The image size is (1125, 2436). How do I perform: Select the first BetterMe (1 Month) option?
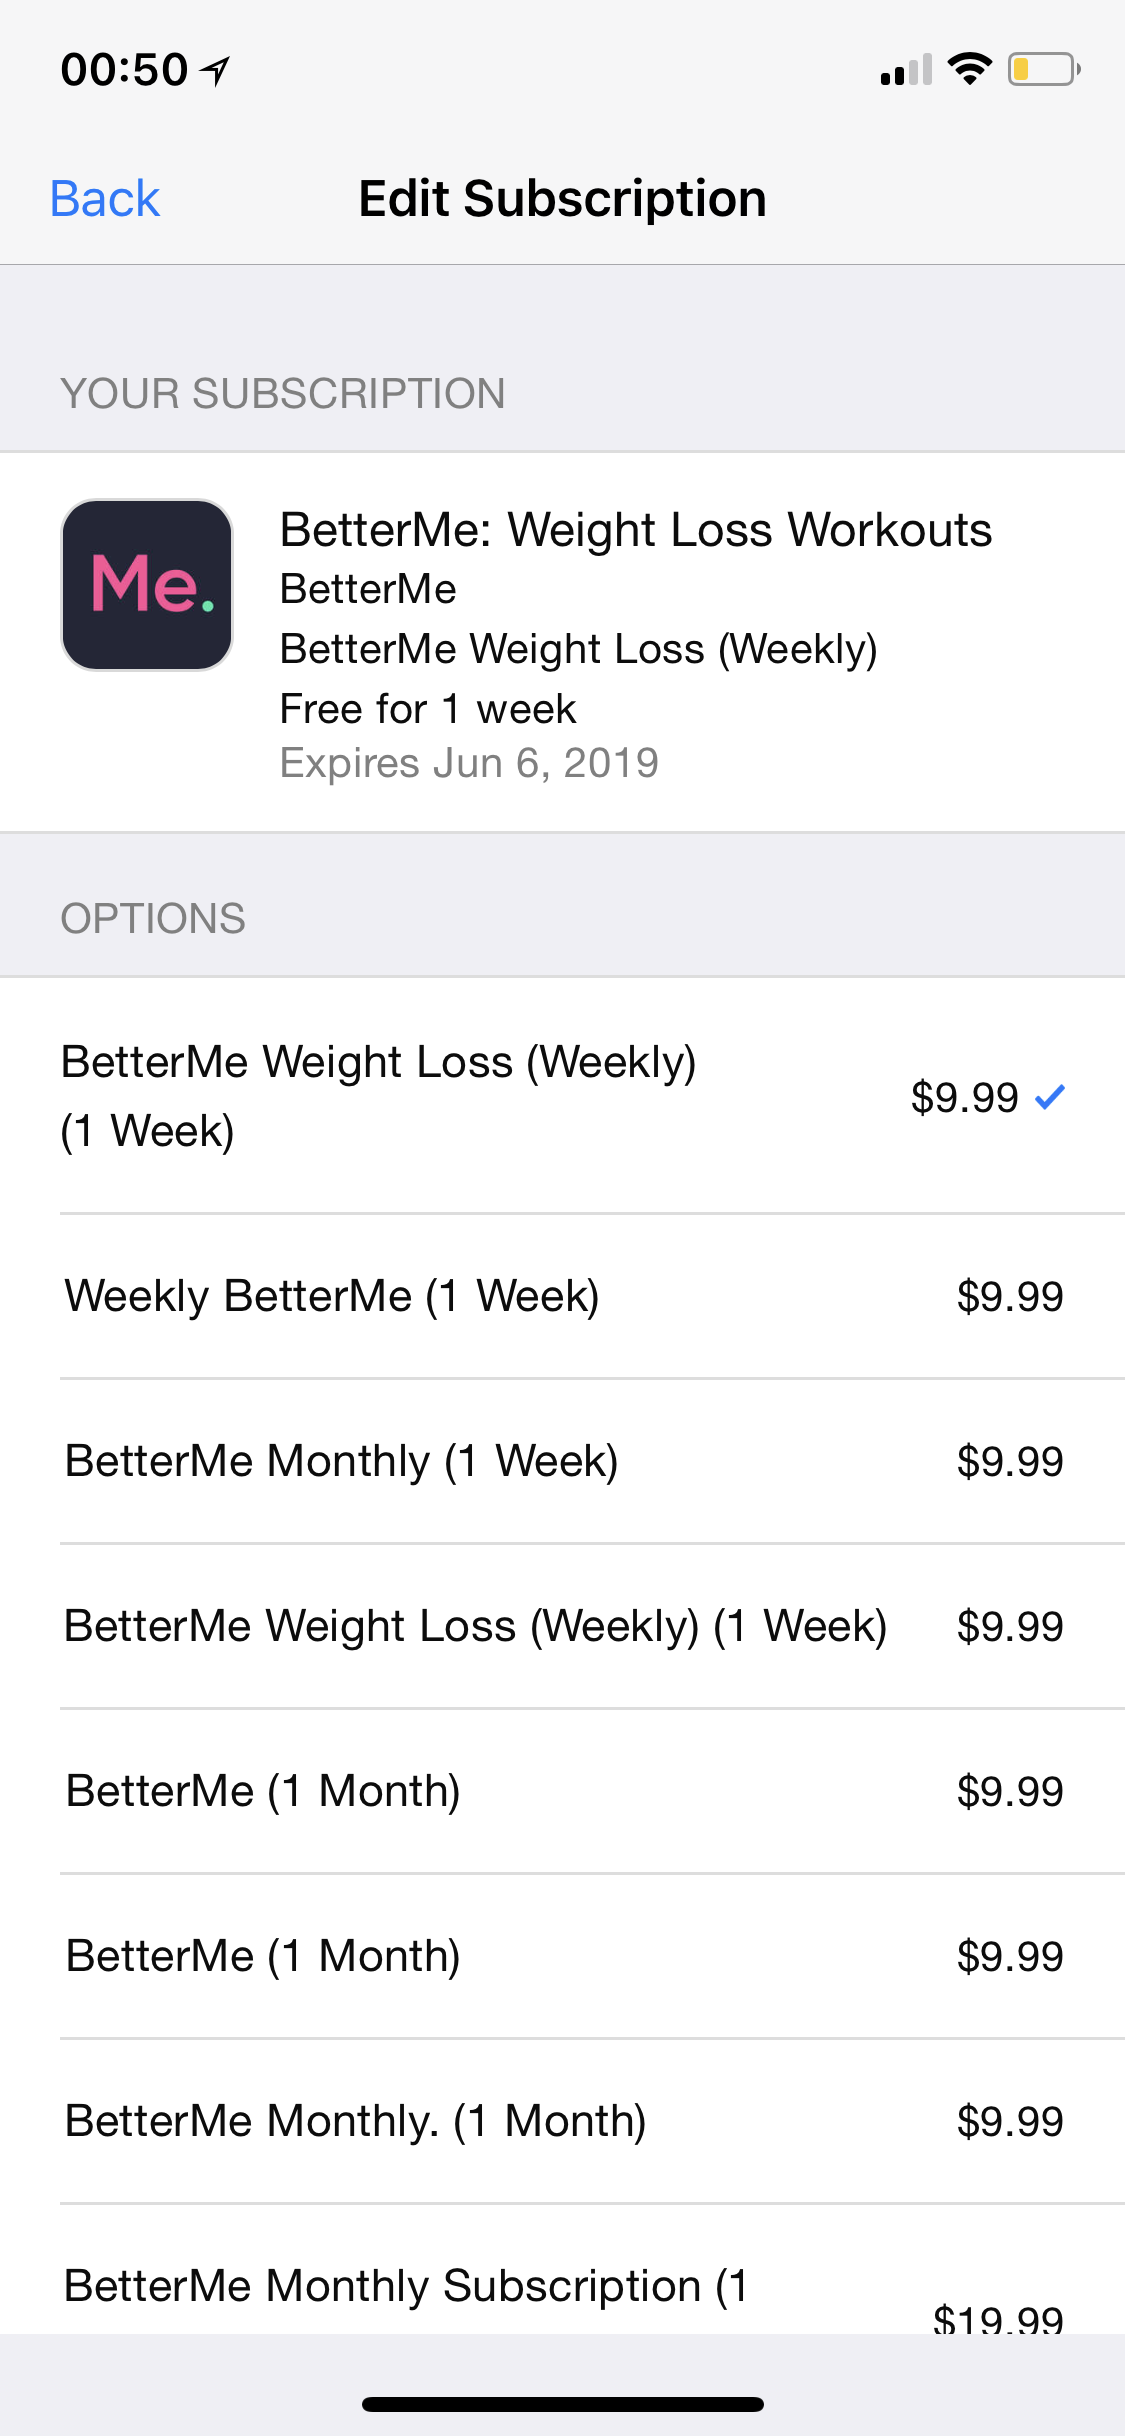pos(562,1791)
